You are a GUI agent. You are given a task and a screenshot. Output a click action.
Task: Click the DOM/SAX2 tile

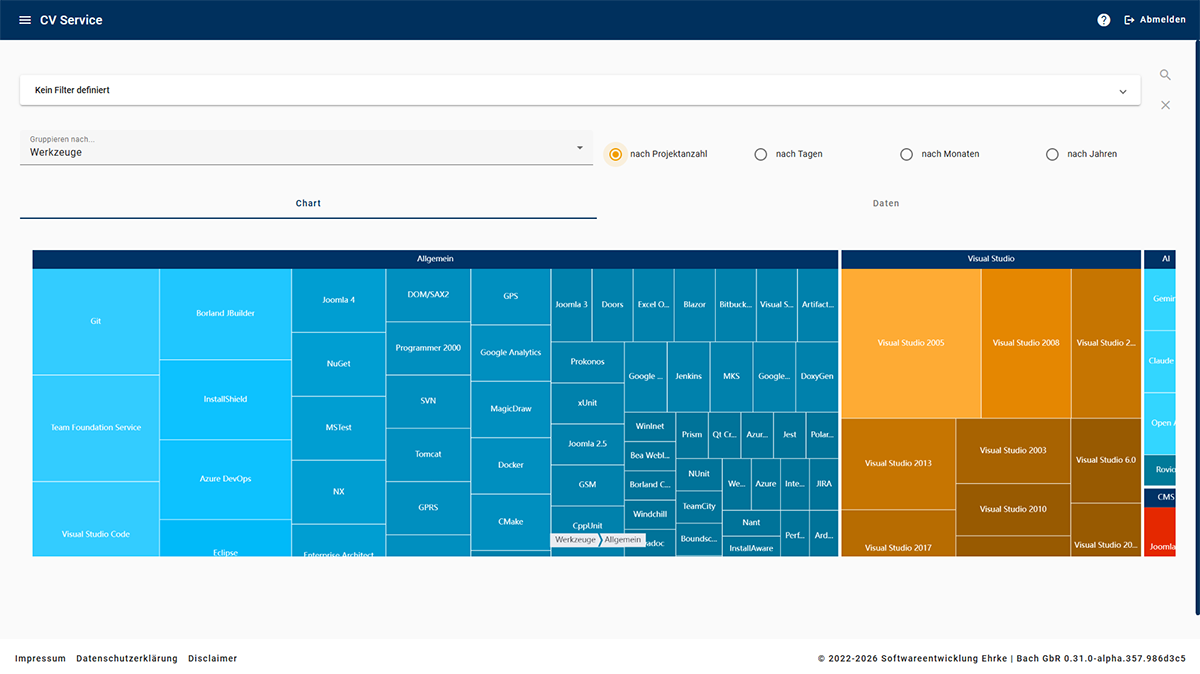[428, 295]
